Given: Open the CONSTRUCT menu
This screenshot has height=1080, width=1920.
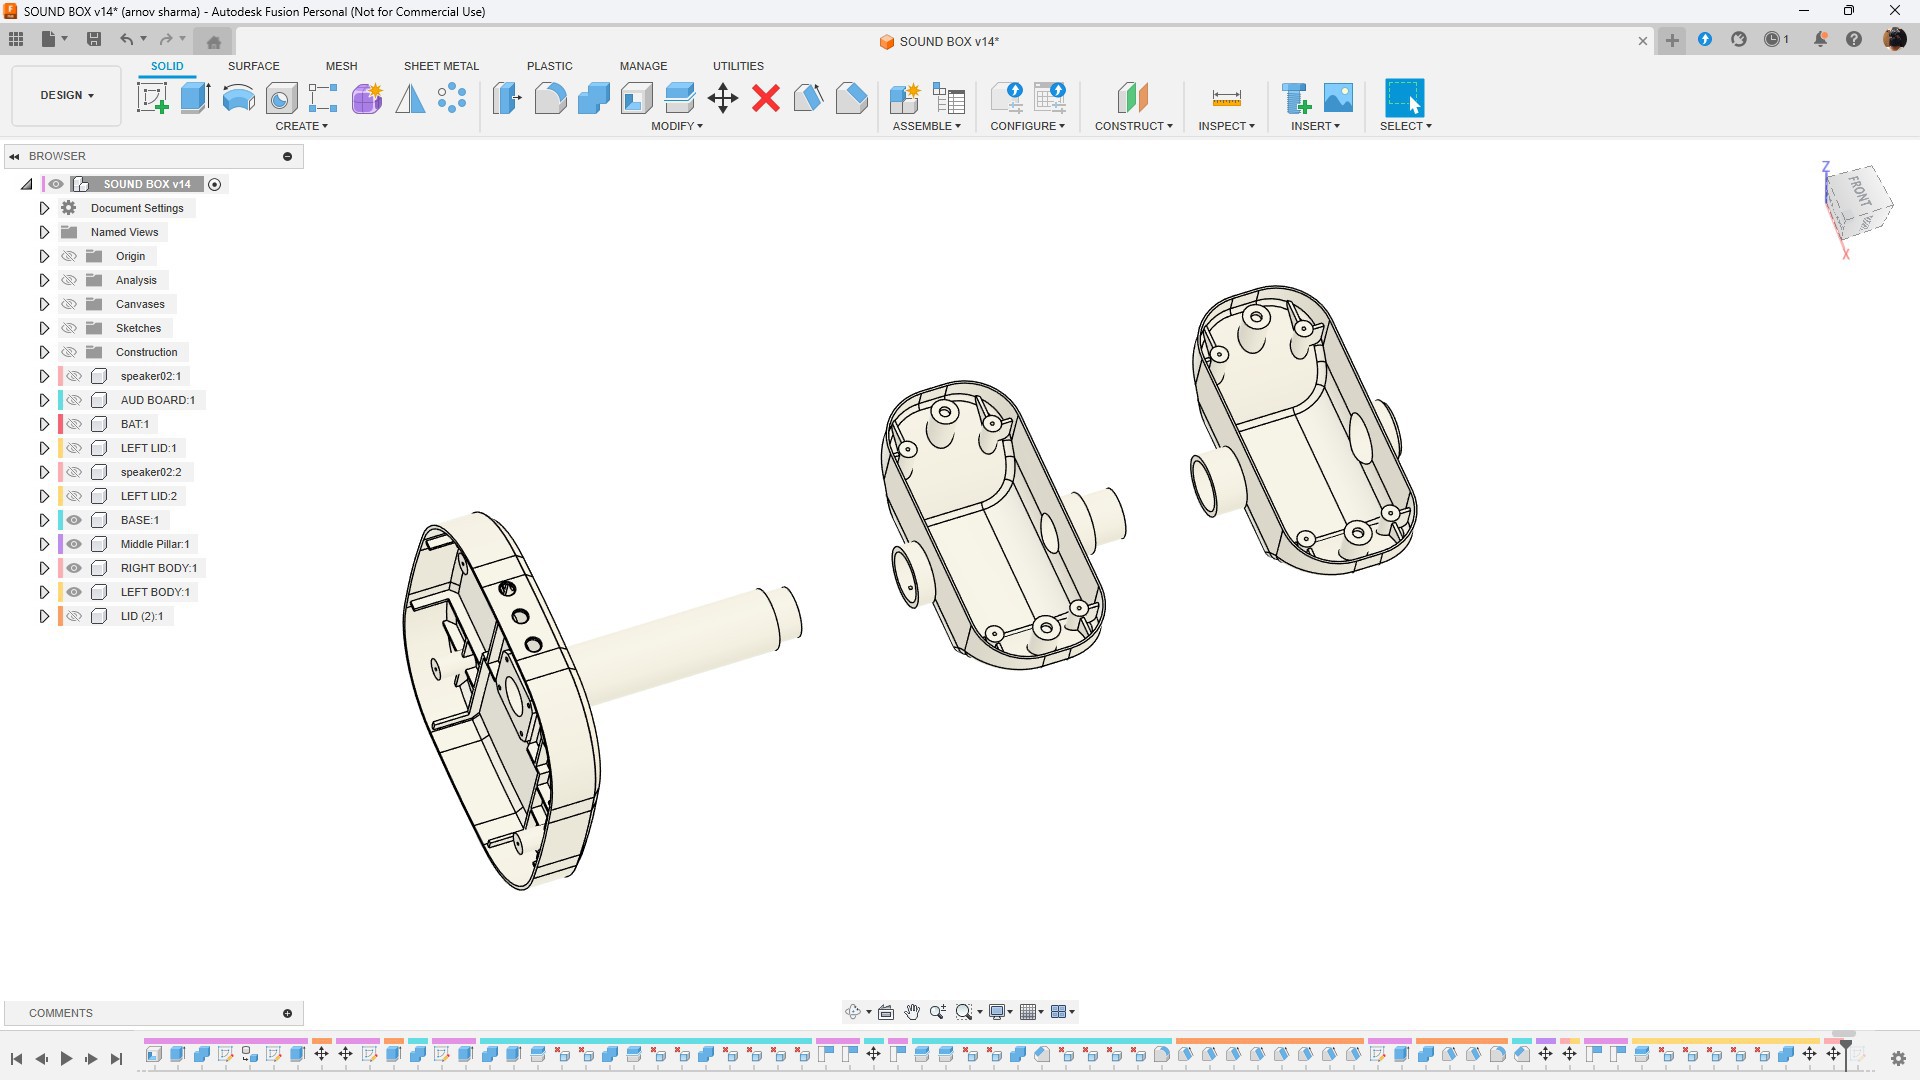Looking at the screenshot, I should coord(1133,126).
